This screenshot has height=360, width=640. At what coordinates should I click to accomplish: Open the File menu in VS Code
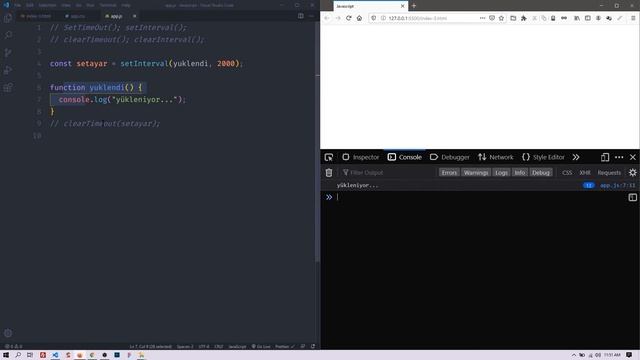(18, 5)
